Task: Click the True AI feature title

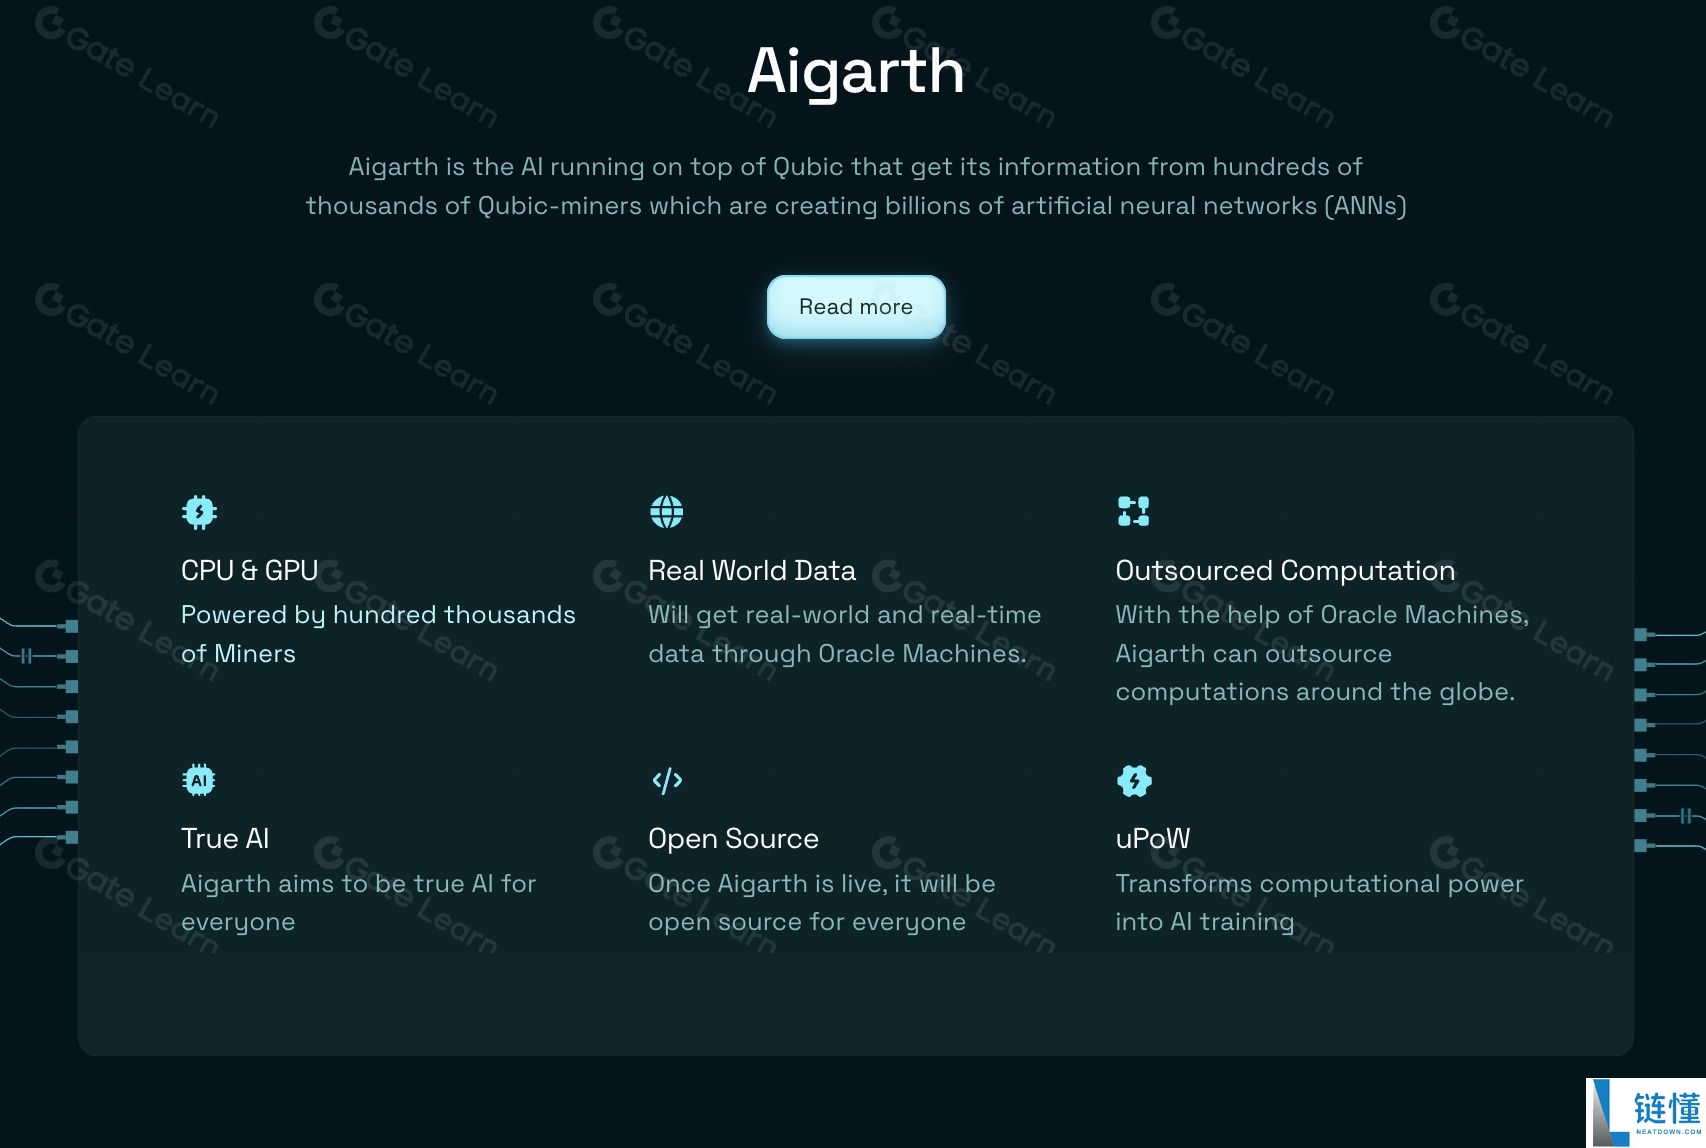Action: (225, 839)
